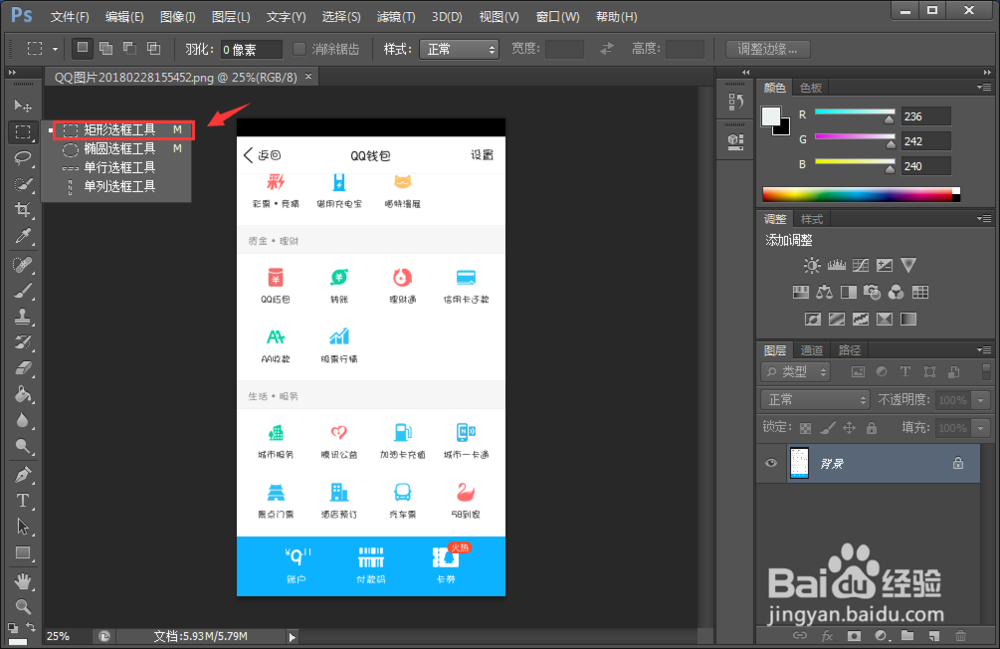Image resolution: width=1000 pixels, height=649 pixels.
Task: Switch to the 路径 tab
Action: pos(849,350)
